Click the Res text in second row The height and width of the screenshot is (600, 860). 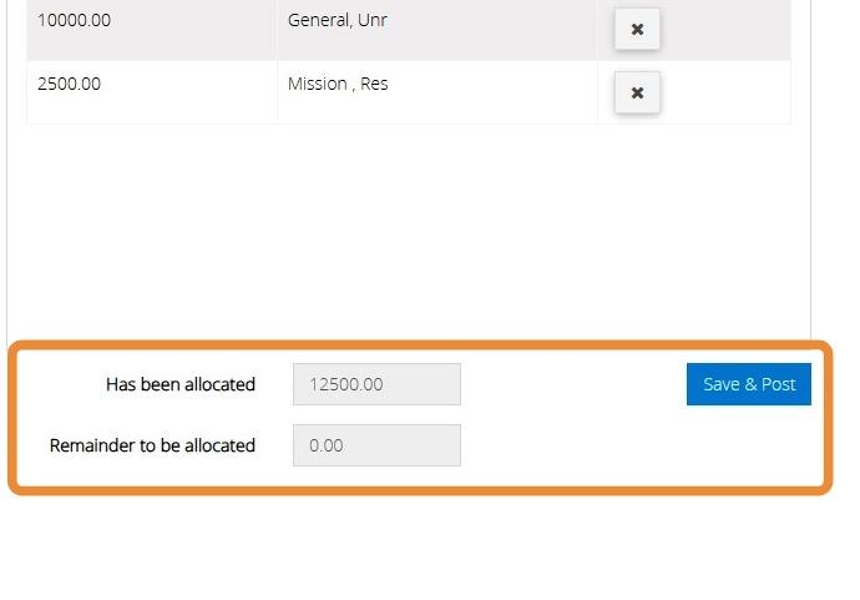(374, 84)
